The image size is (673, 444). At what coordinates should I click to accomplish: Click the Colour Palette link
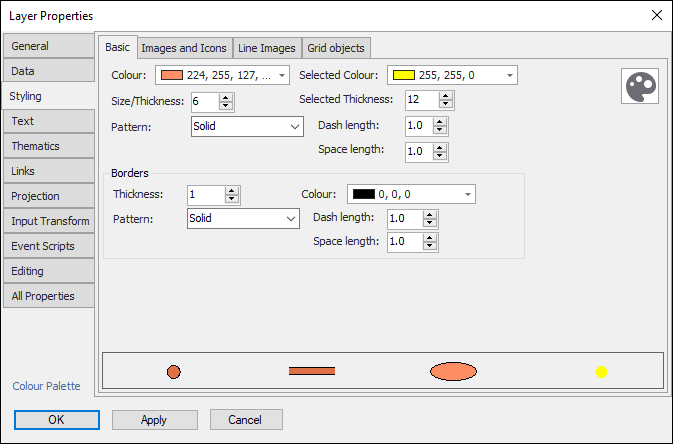tap(47, 386)
